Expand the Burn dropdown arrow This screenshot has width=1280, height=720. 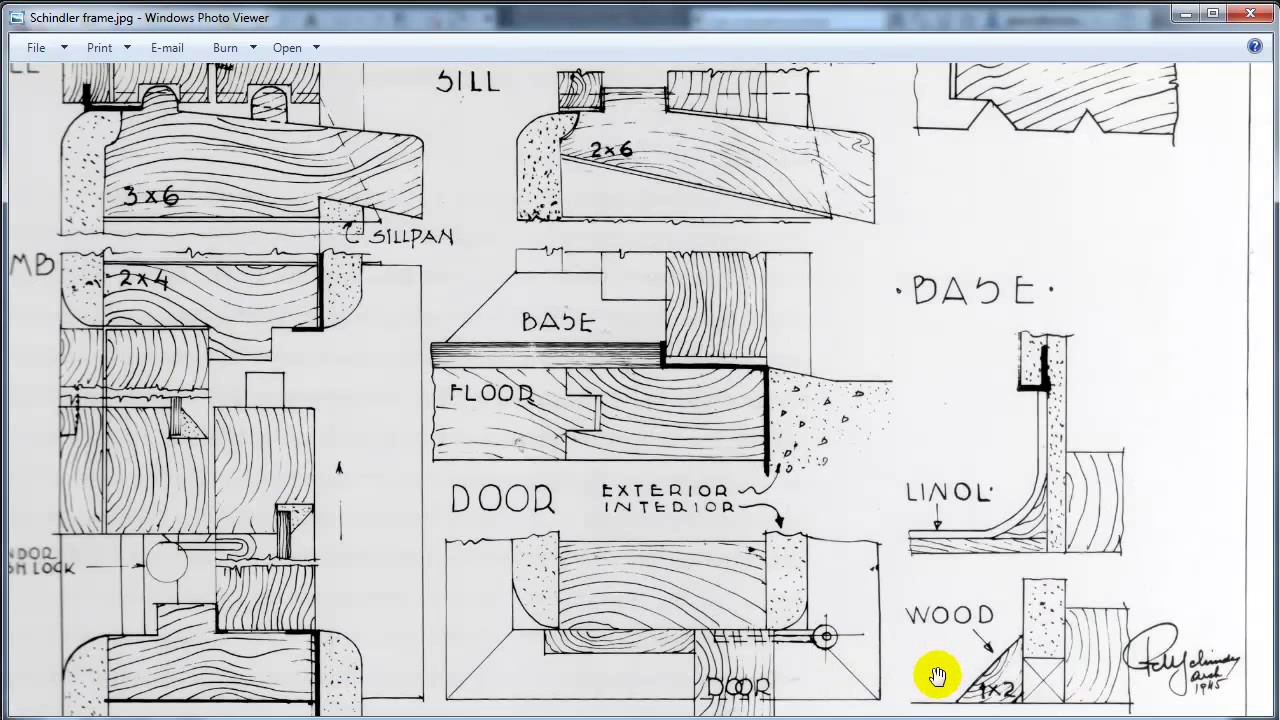(252, 47)
